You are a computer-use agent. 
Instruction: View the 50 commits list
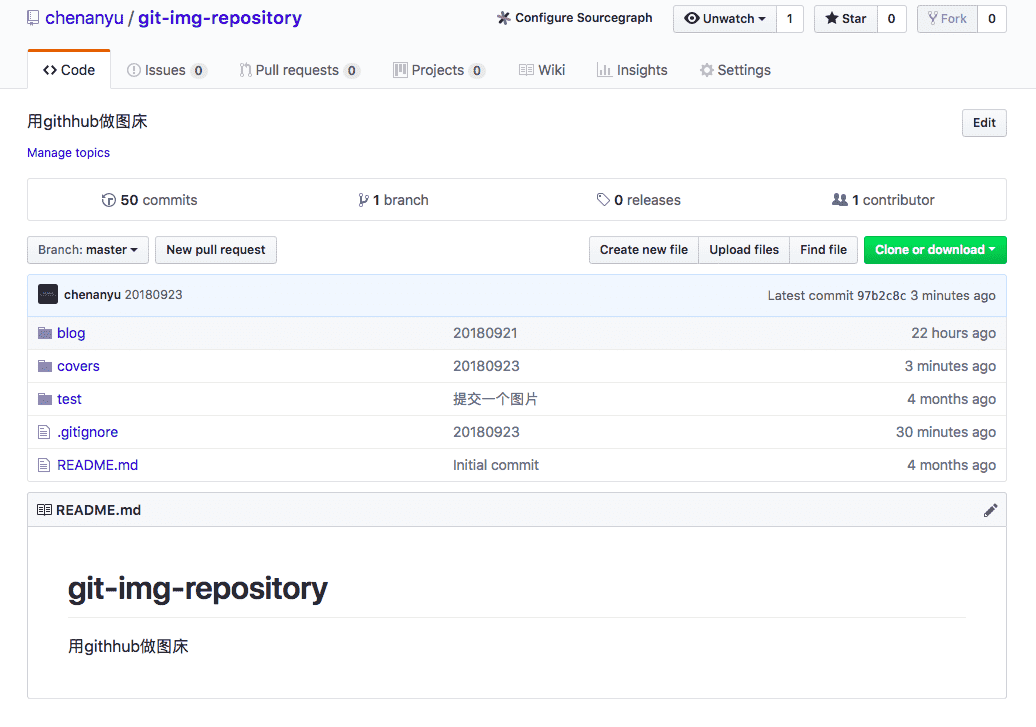(x=149, y=200)
